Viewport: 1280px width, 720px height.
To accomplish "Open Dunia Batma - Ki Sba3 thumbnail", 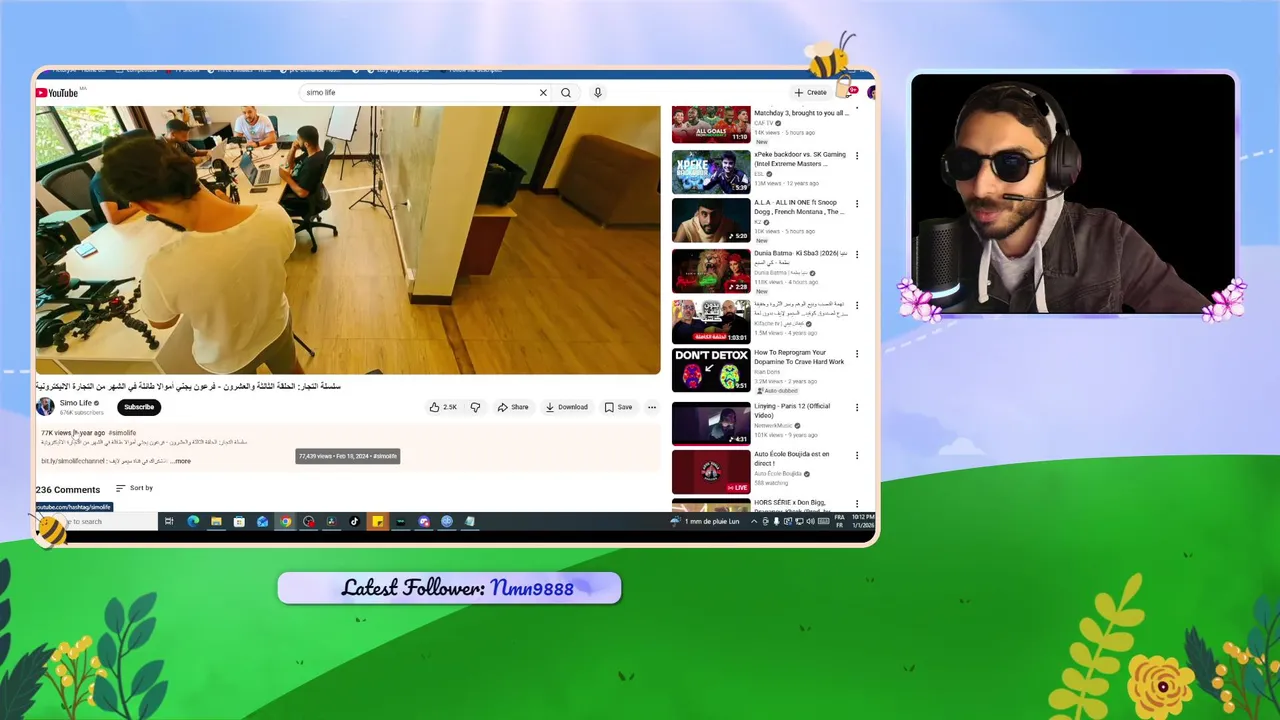I will click(711, 271).
